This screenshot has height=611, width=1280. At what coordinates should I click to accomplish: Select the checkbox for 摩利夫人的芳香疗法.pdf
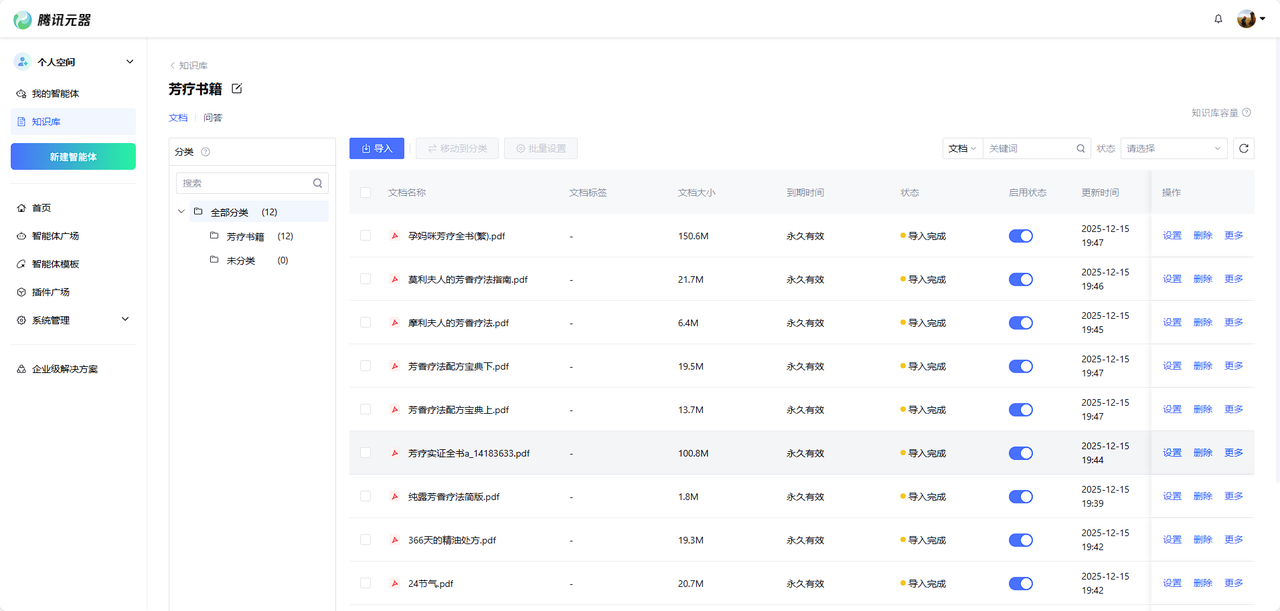click(365, 322)
